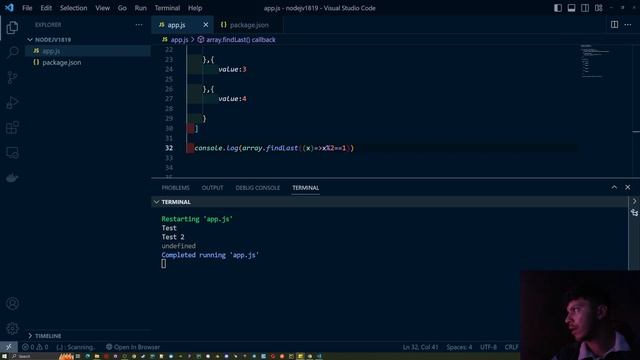Click Spaces: 4 indentation in status bar
Viewport: 640px width, 360px height.
[x=459, y=347]
